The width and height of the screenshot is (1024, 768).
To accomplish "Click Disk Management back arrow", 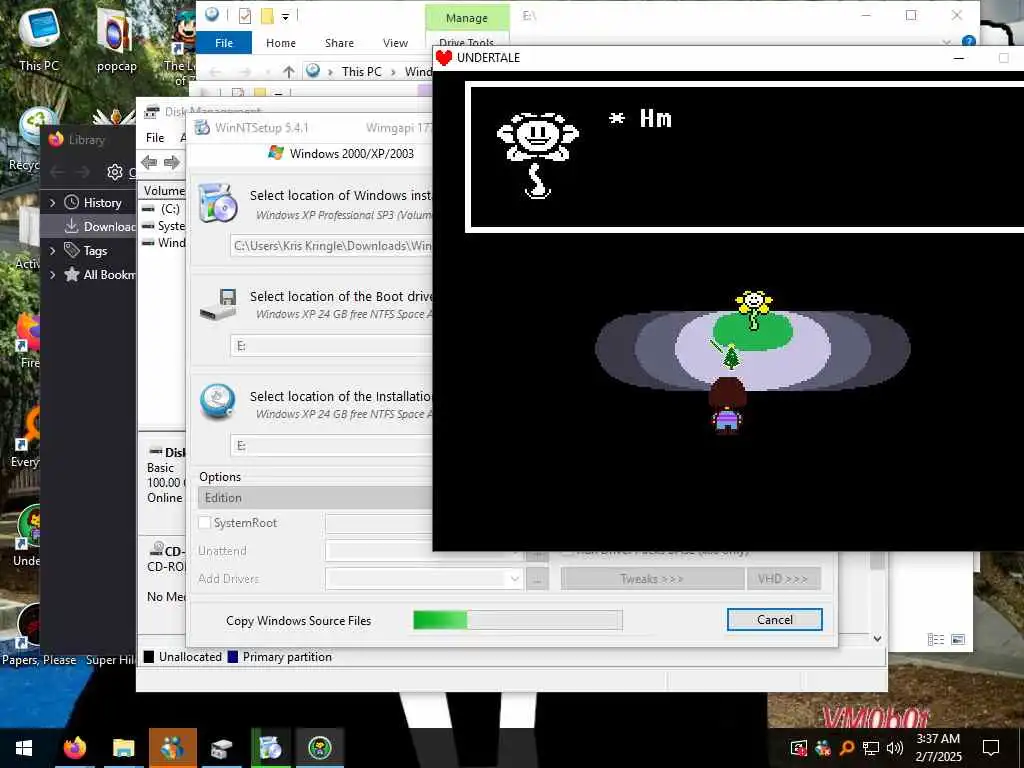I will point(149,162).
